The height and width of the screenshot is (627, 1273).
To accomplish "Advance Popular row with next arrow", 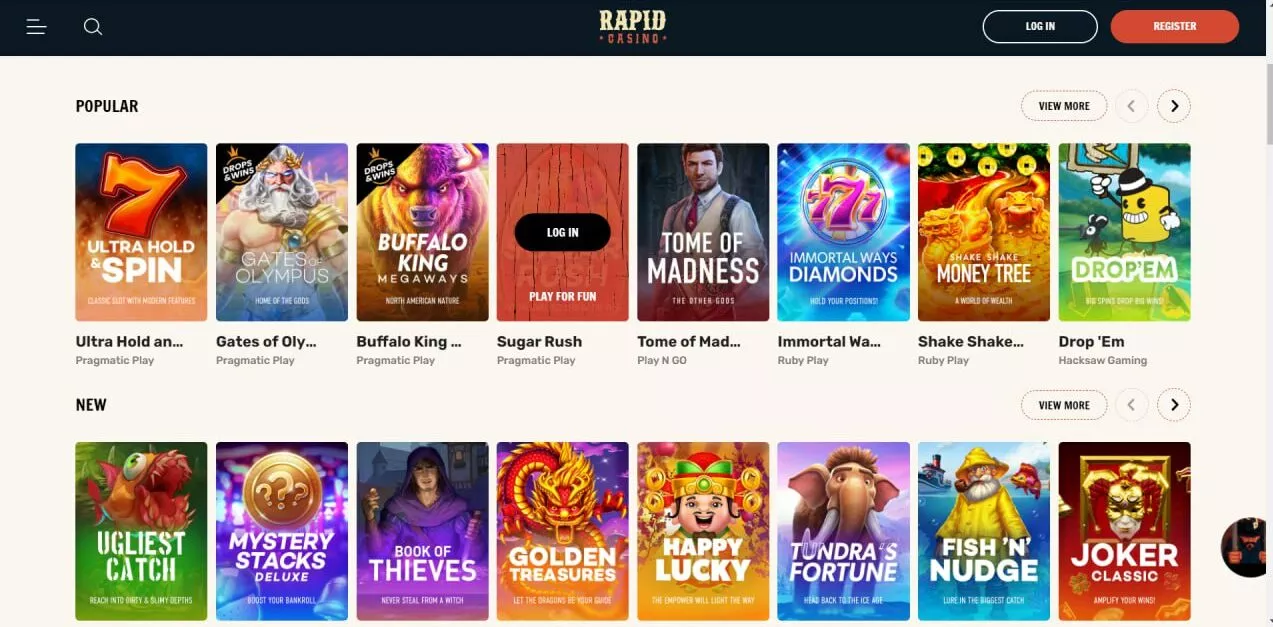I will tap(1174, 106).
